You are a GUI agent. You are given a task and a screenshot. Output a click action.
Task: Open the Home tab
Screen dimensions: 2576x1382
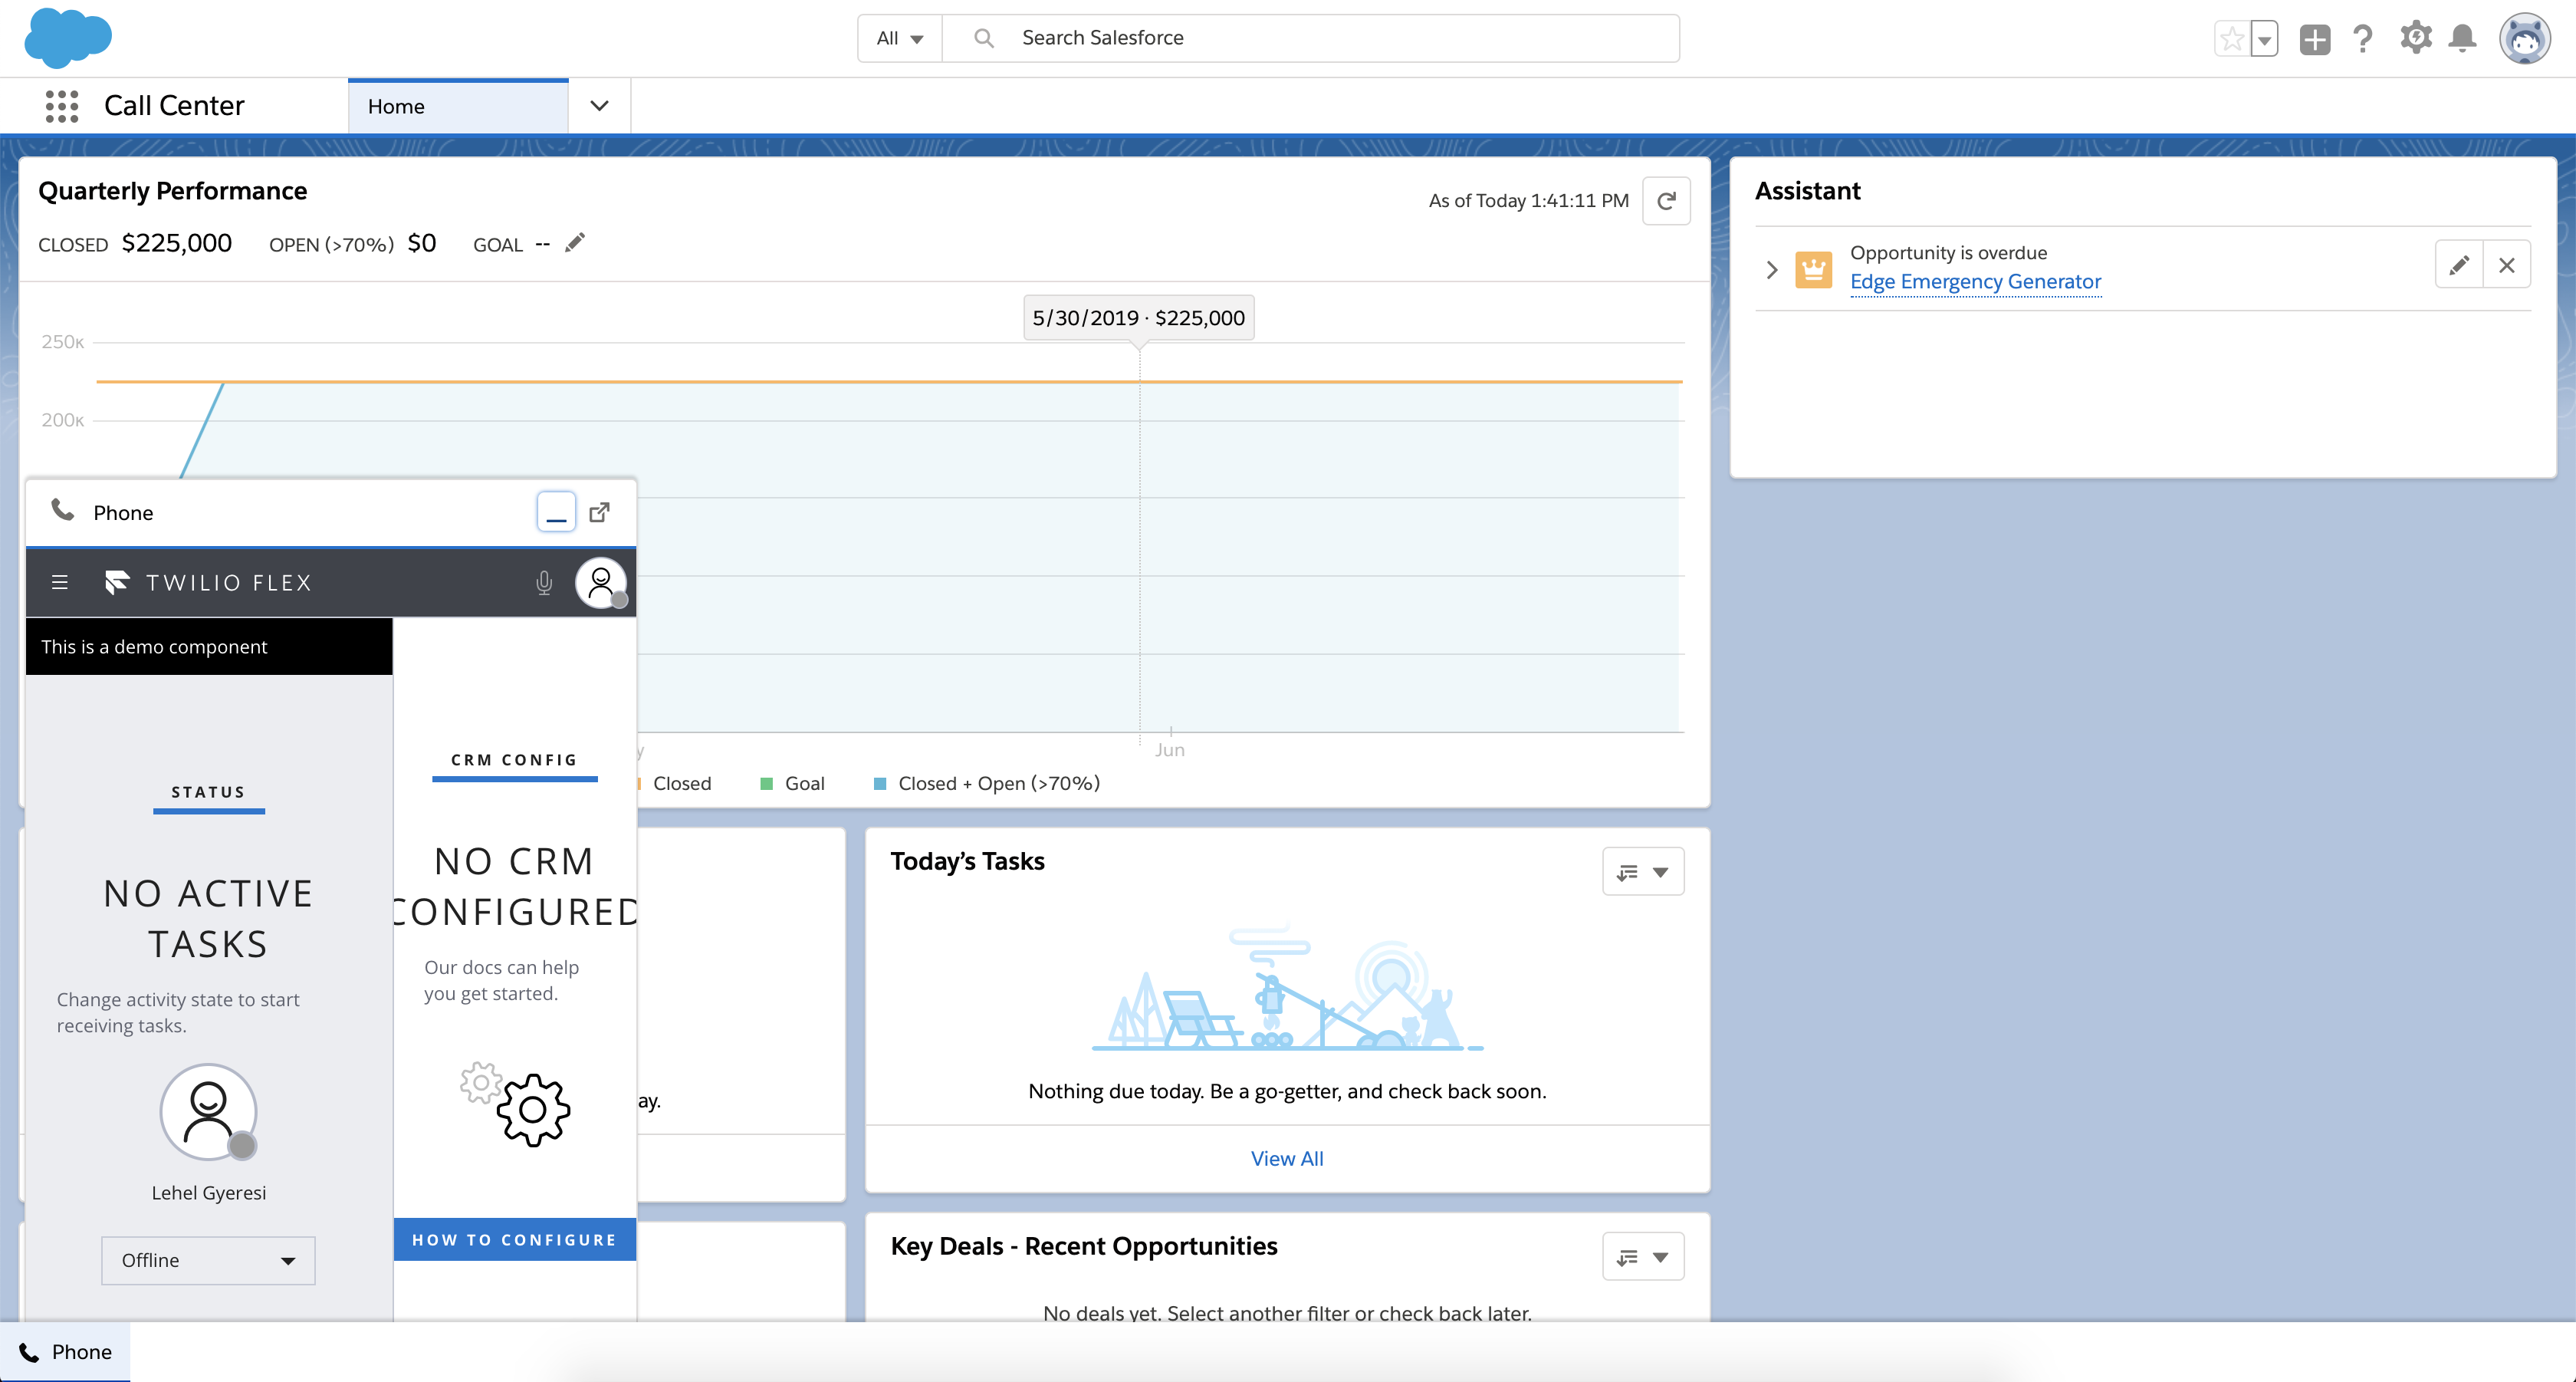tap(458, 106)
